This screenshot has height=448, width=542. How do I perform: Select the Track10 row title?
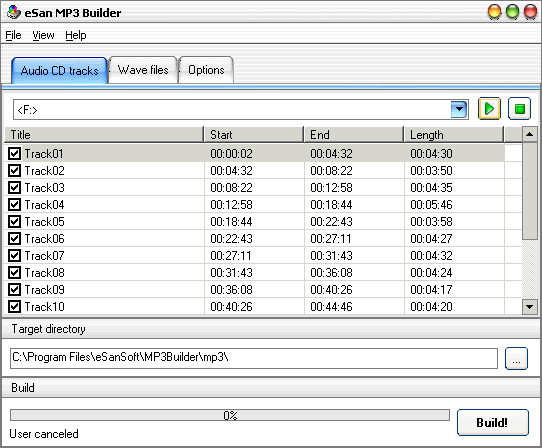click(44, 307)
